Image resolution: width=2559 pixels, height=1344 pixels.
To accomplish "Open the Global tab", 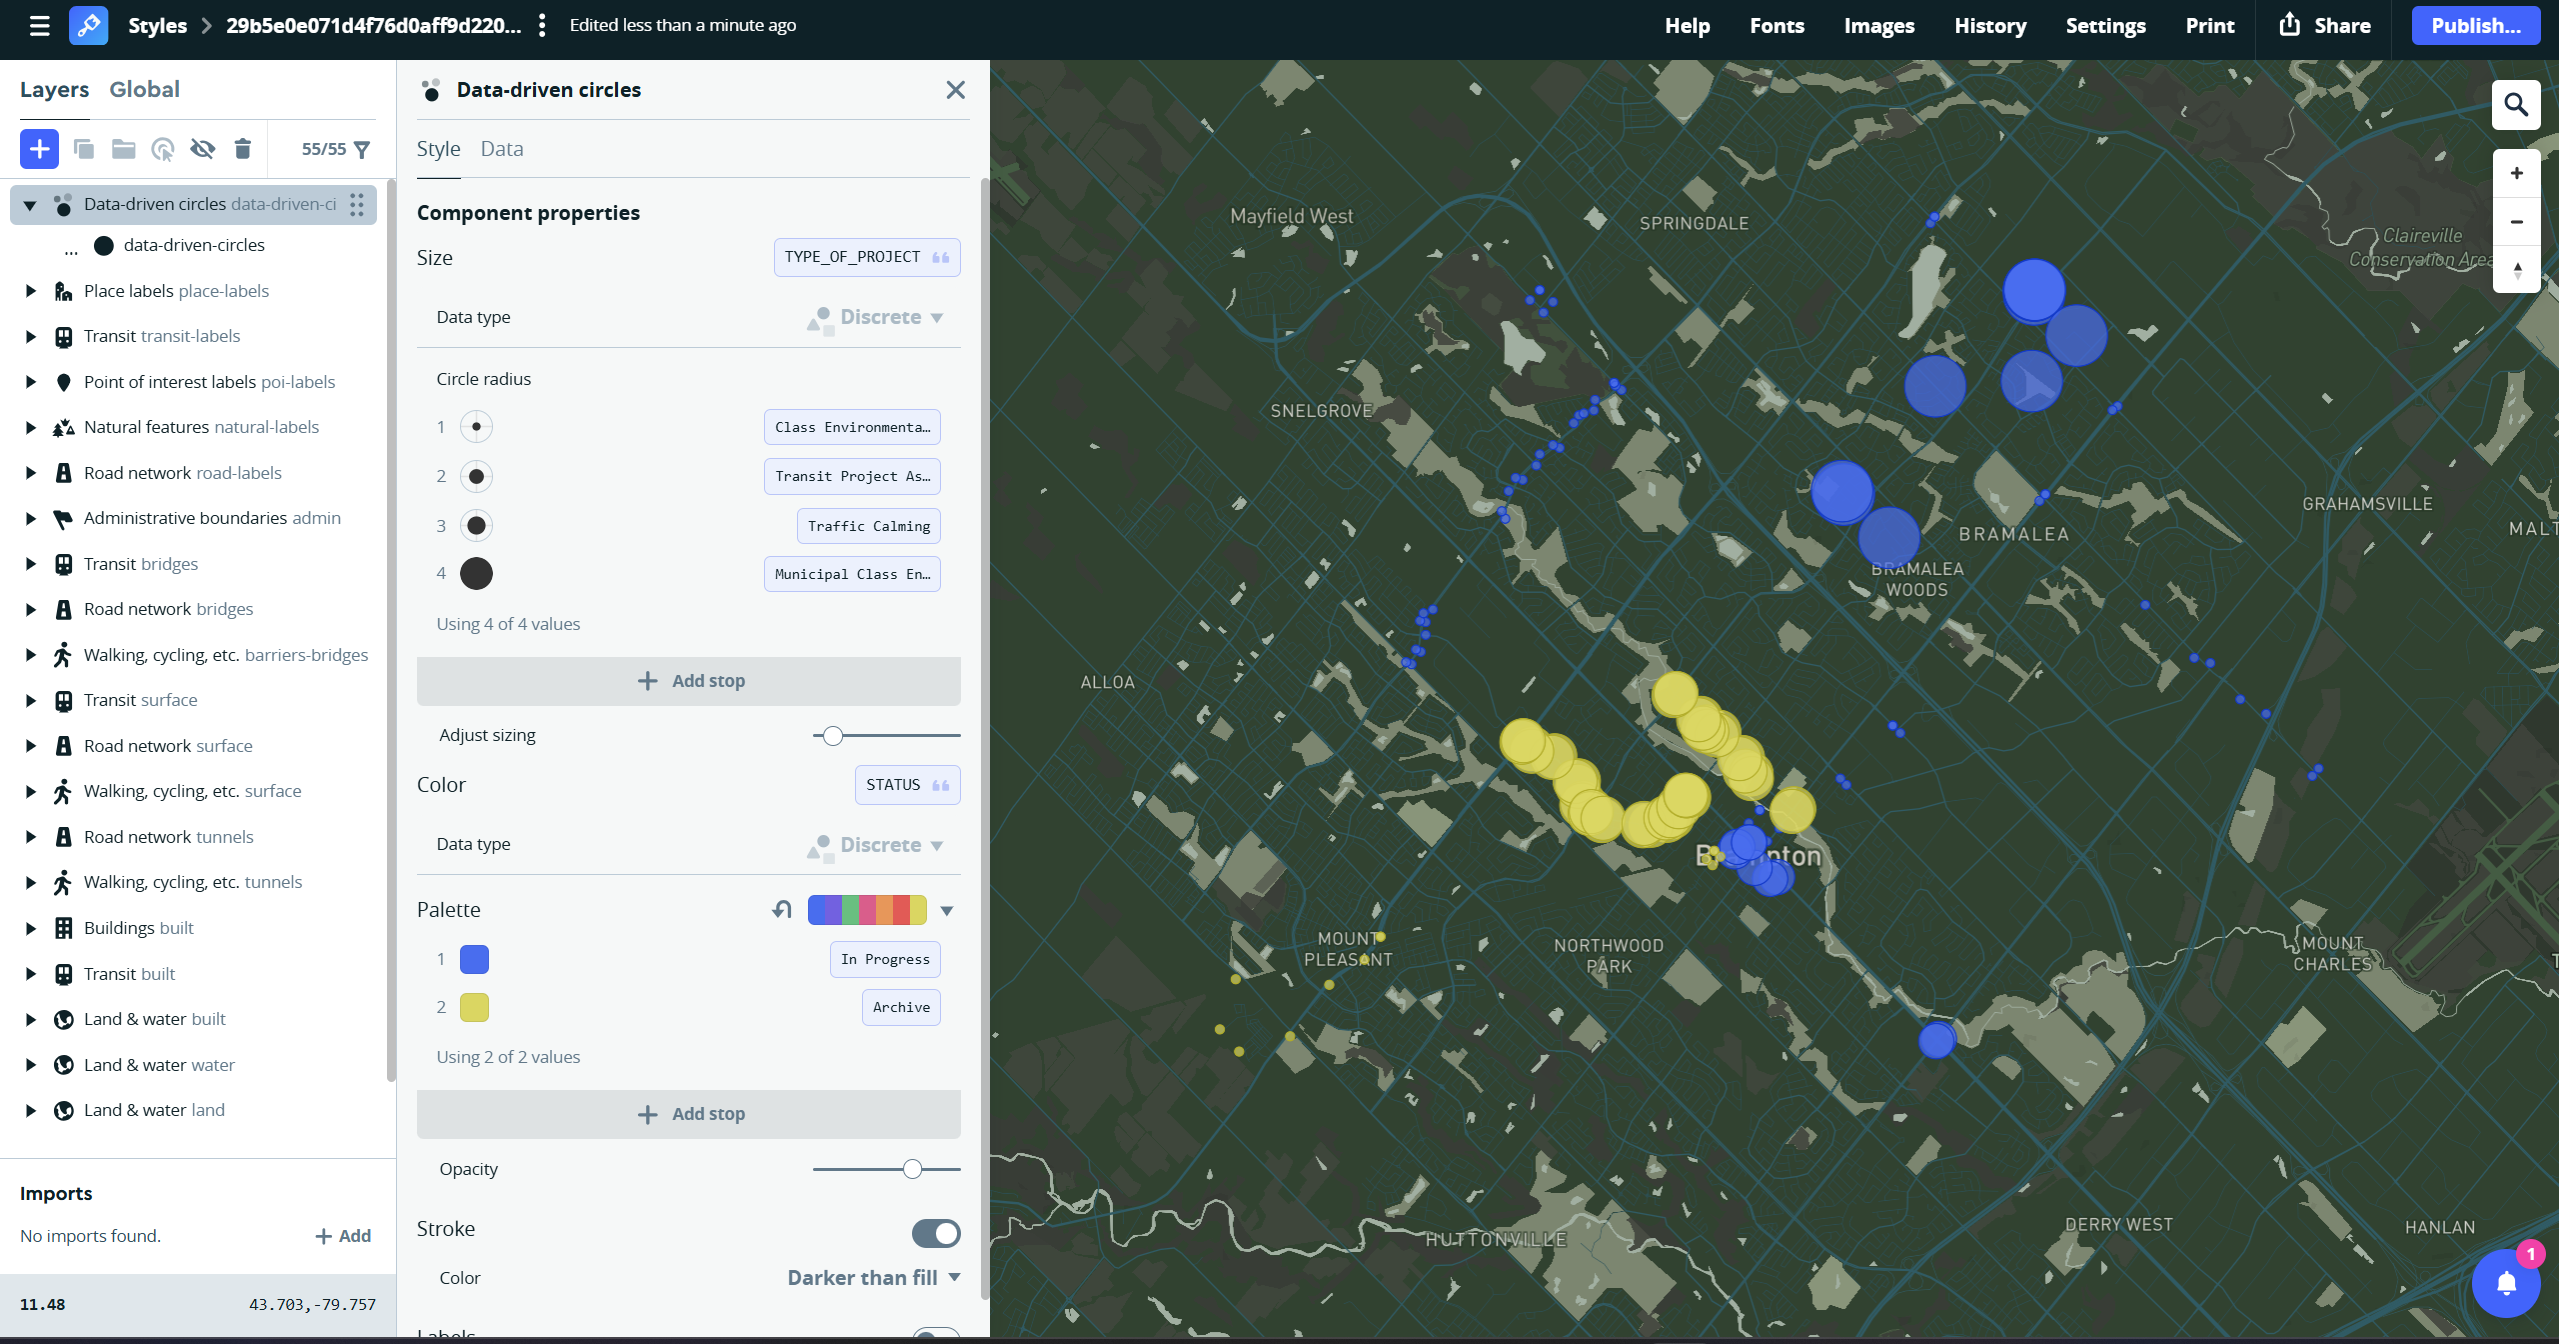I will 144,89.
